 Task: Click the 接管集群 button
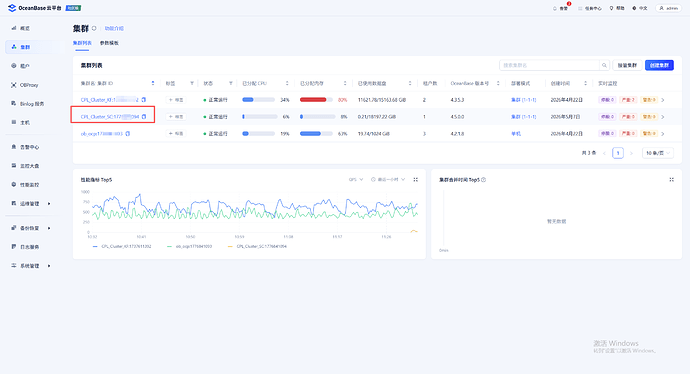point(627,65)
